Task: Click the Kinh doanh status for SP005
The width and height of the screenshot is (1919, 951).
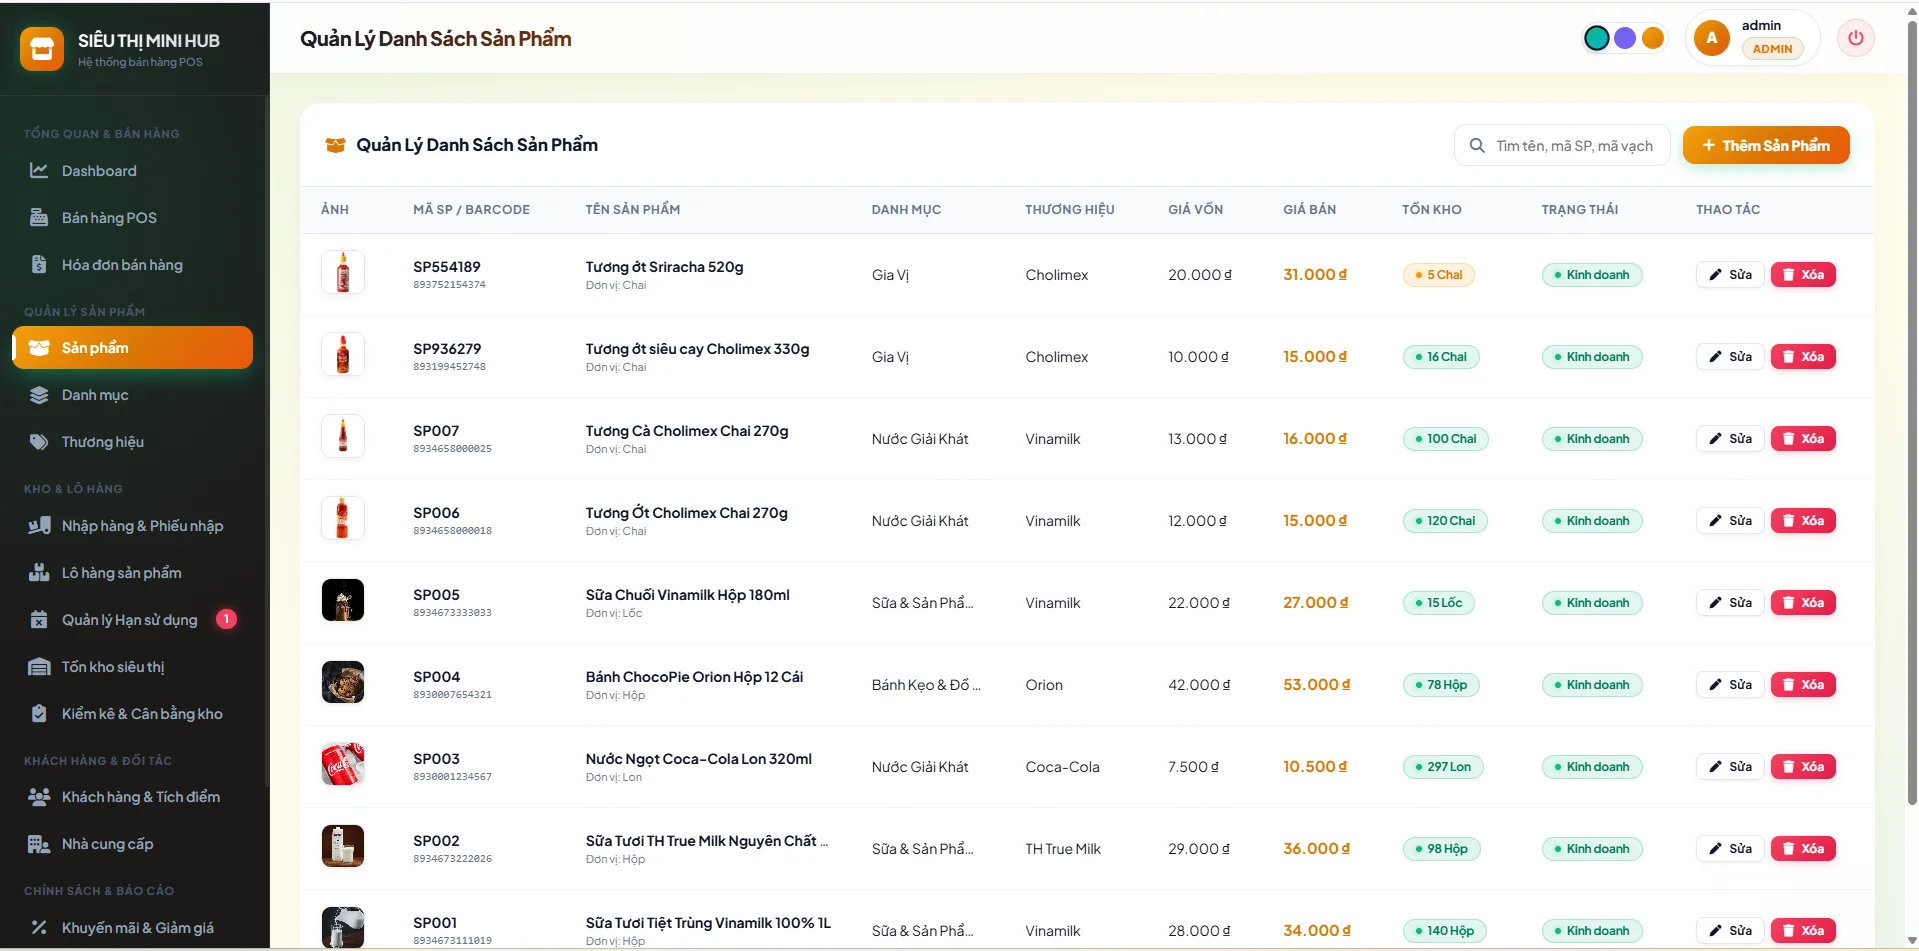Action: [1592, 603]
